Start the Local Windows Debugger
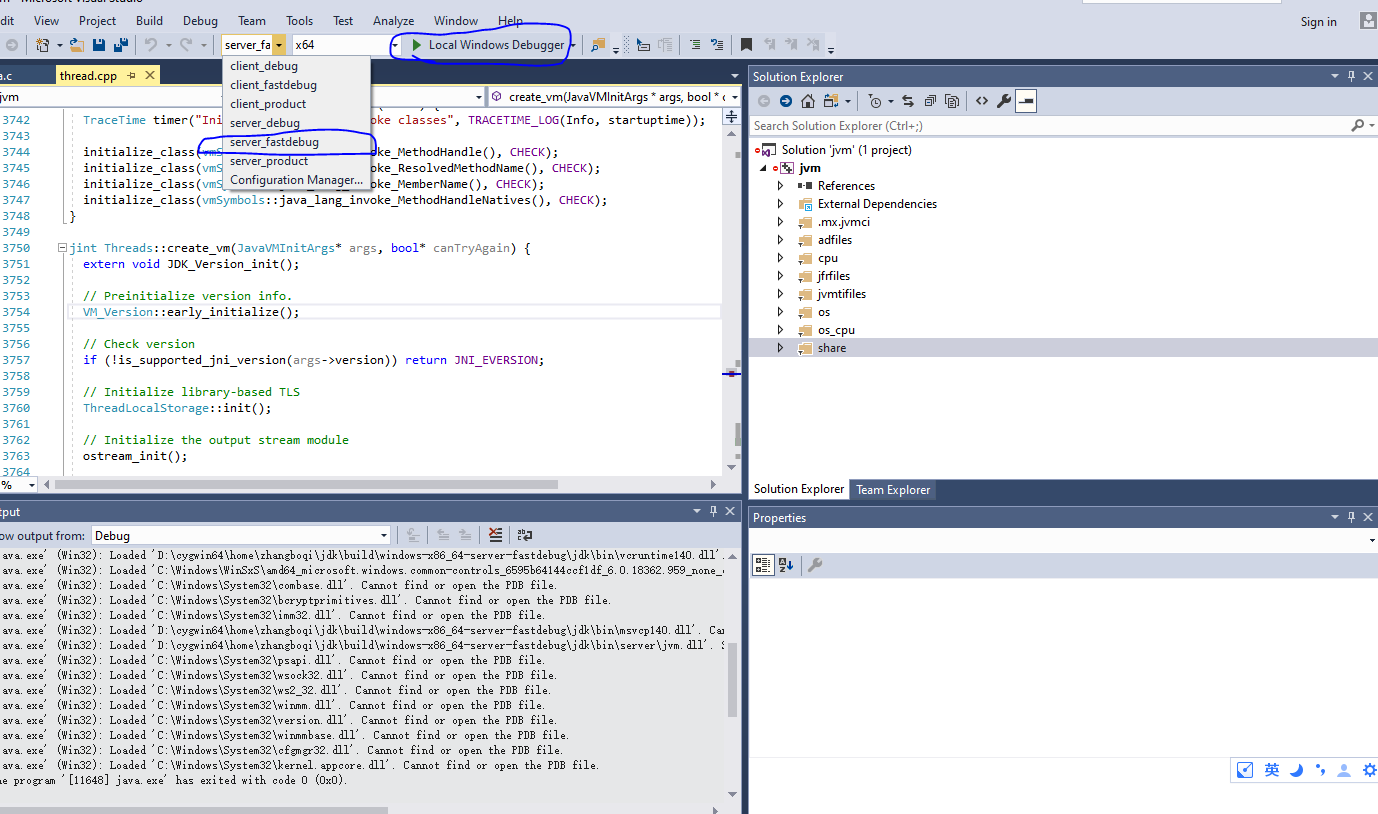The height and width of the screenshot is (814, 1378). coord(487,45)
